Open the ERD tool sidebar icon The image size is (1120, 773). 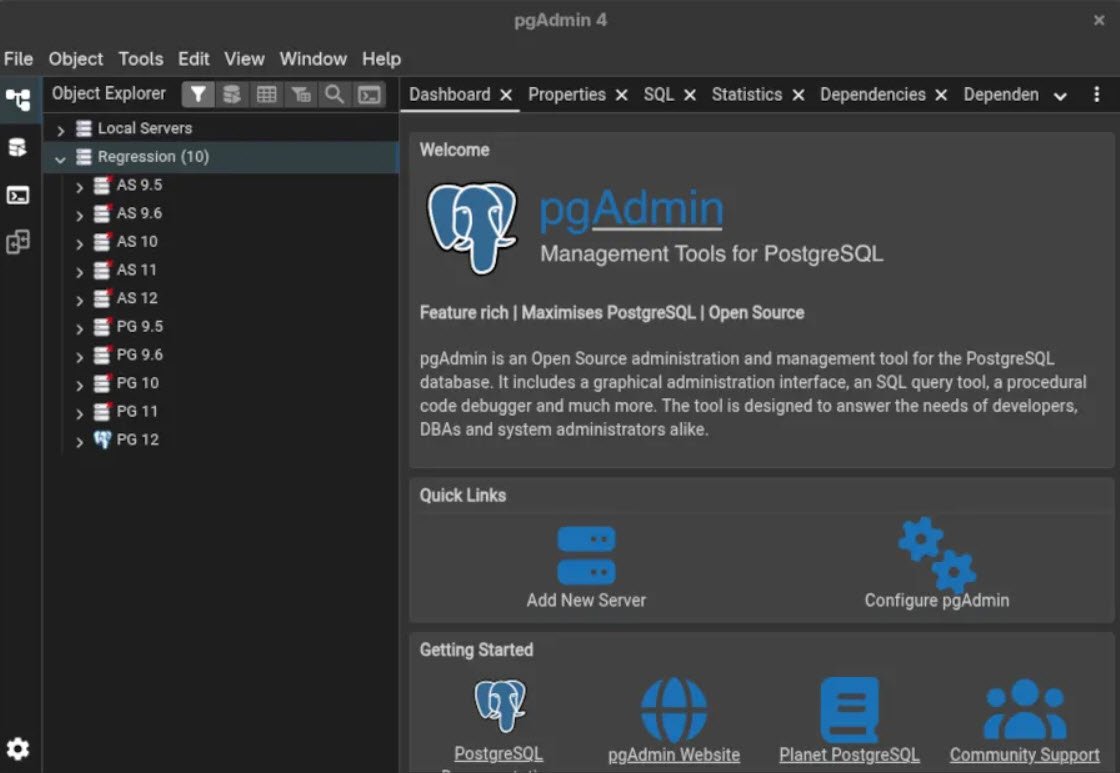pos(19,242)
